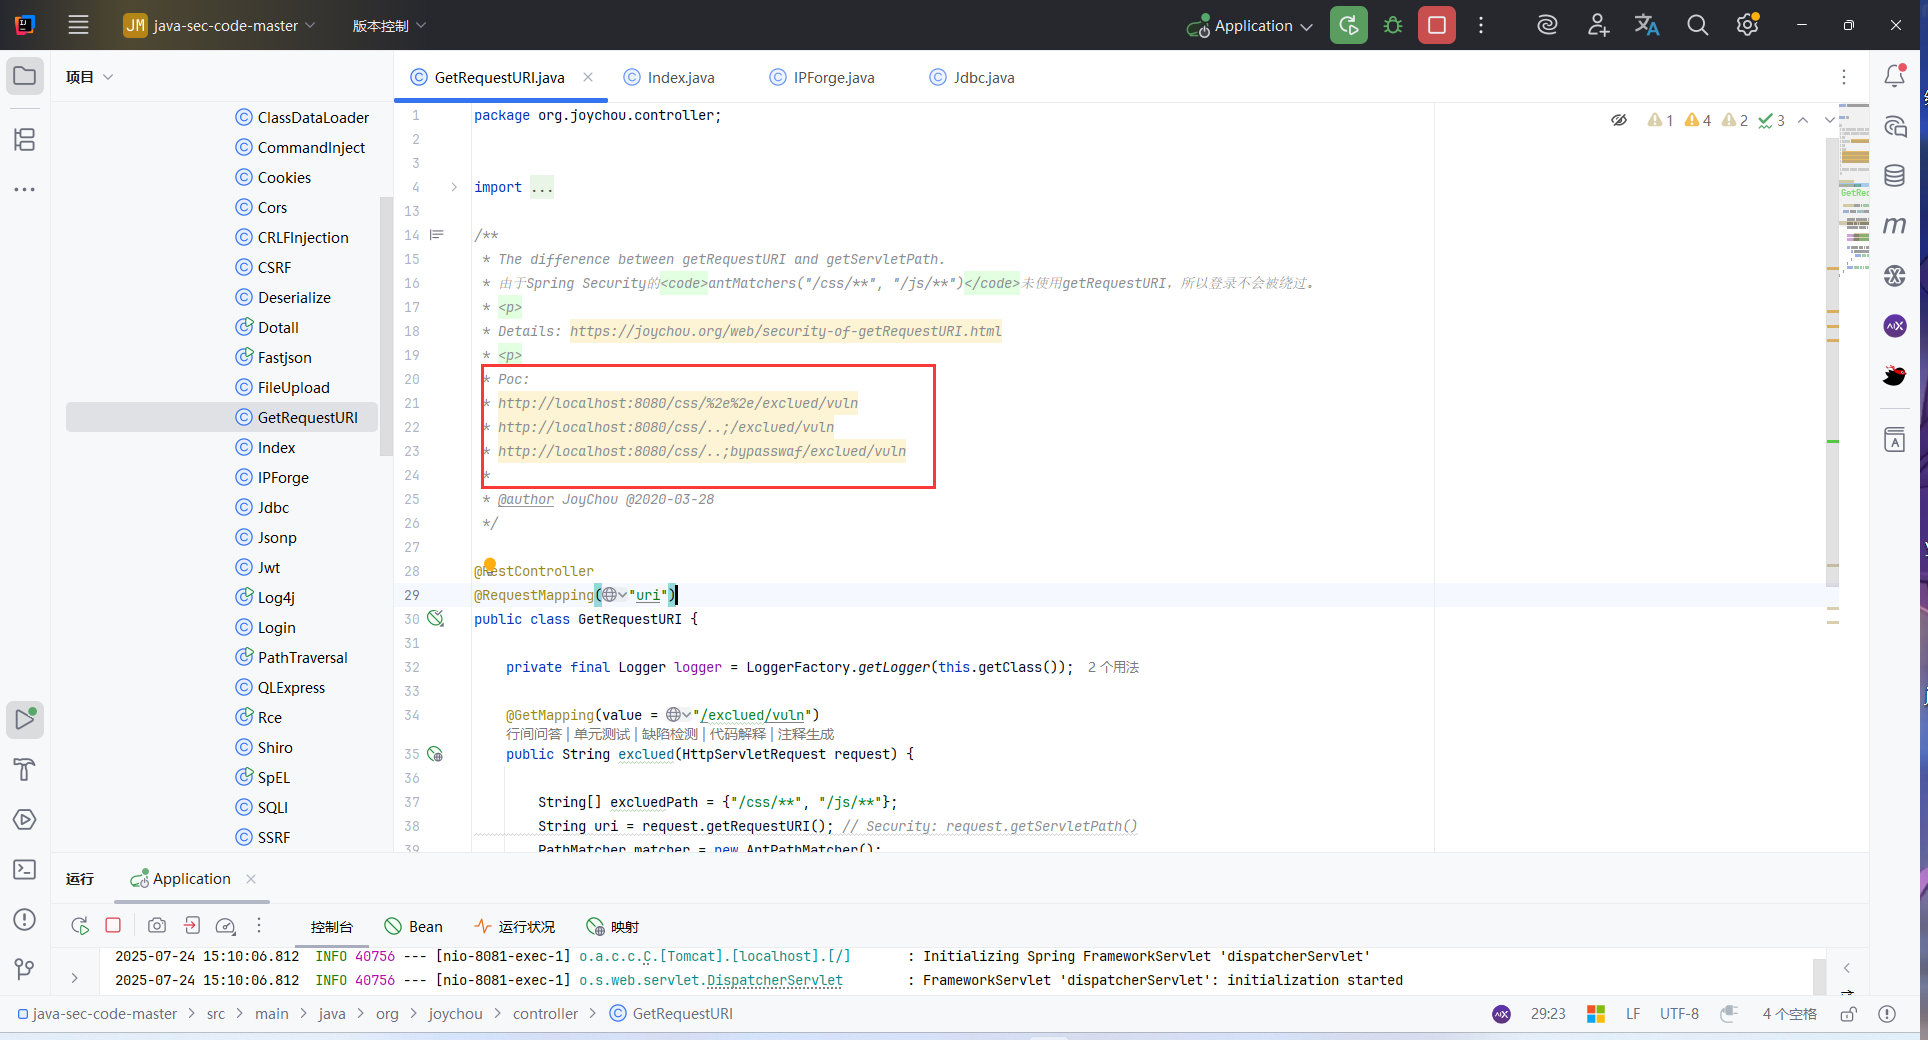Switch to the IPForge.java editor tab
The width and height of the screenshot is (1928, 1040).
pos(822,78)
